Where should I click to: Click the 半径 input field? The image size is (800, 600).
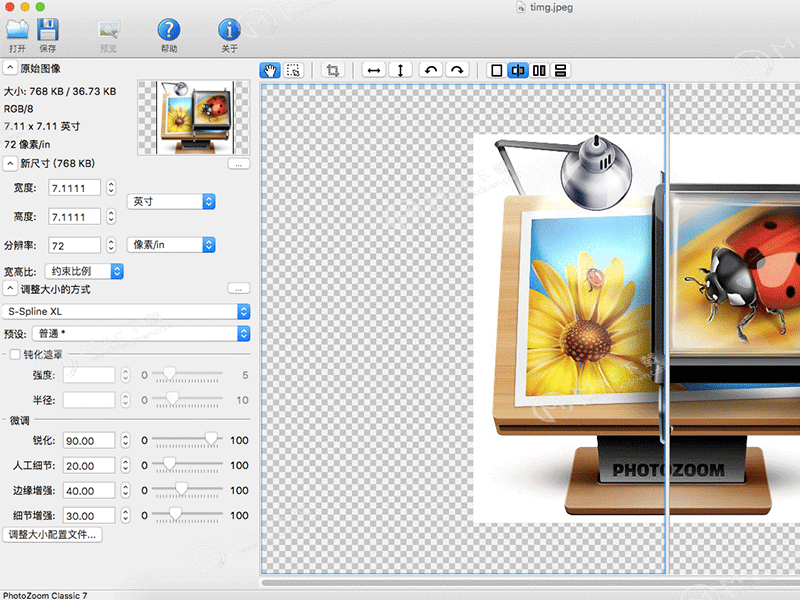(89, 400)
